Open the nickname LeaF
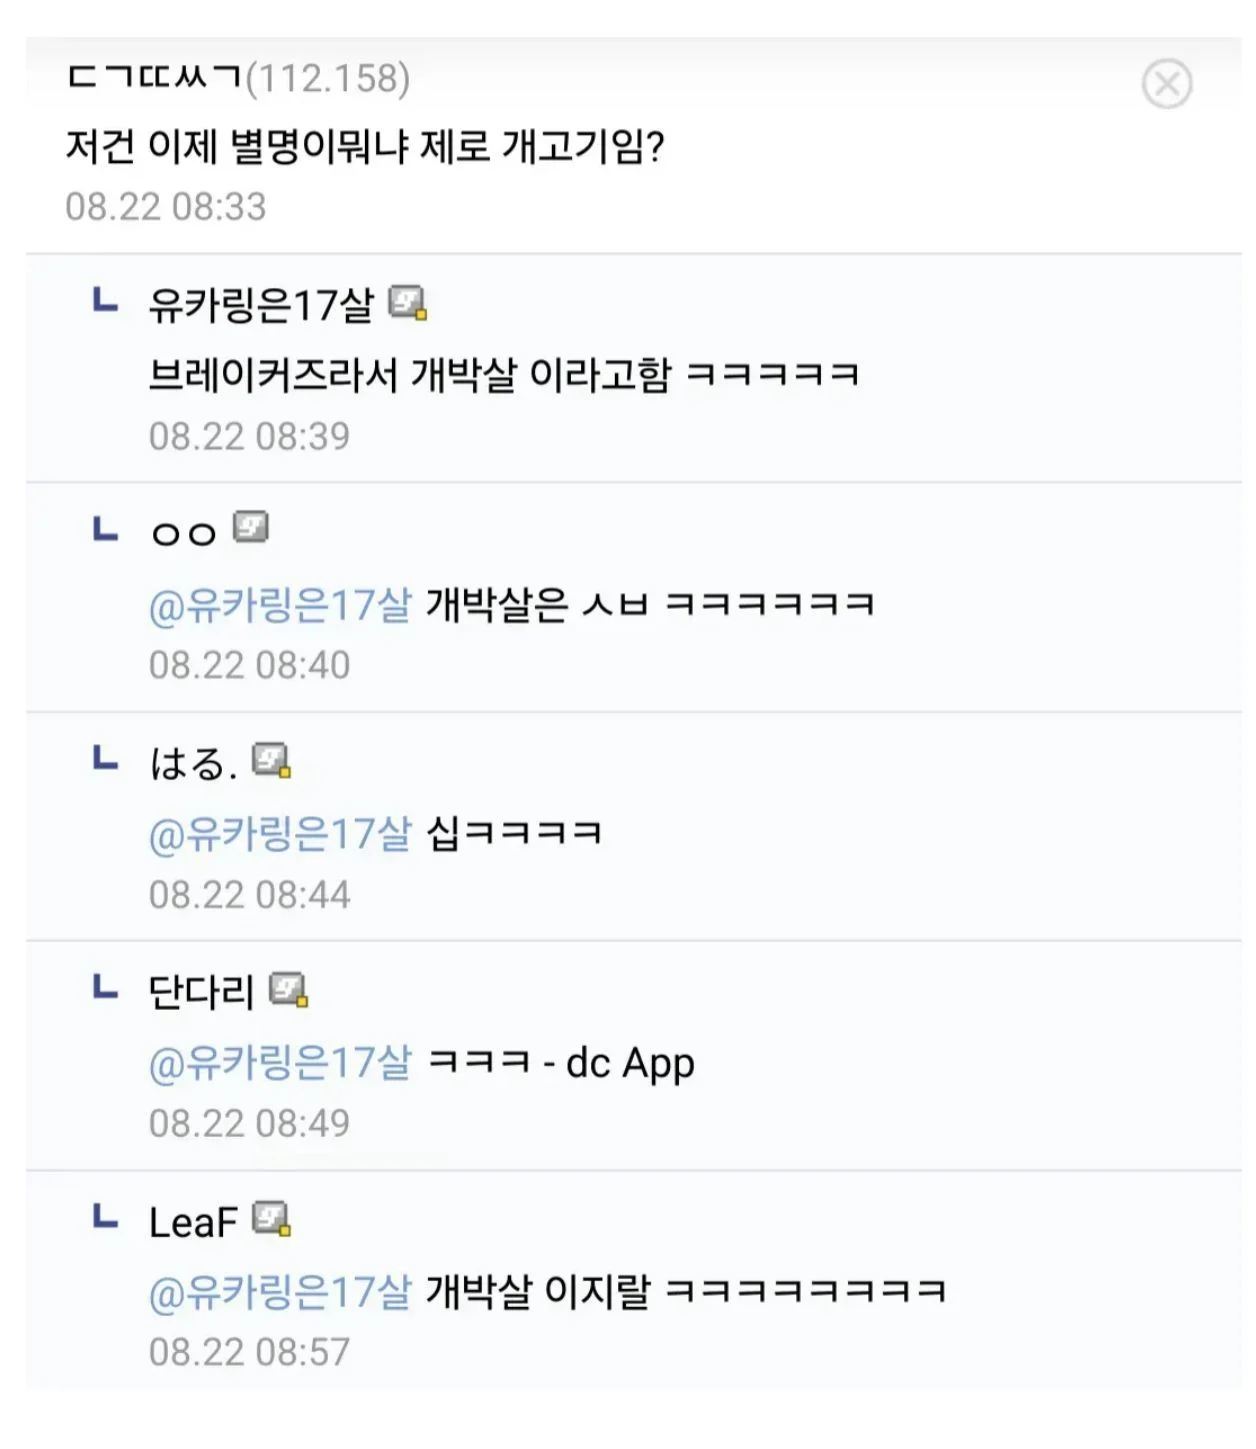 (193, 1222)
